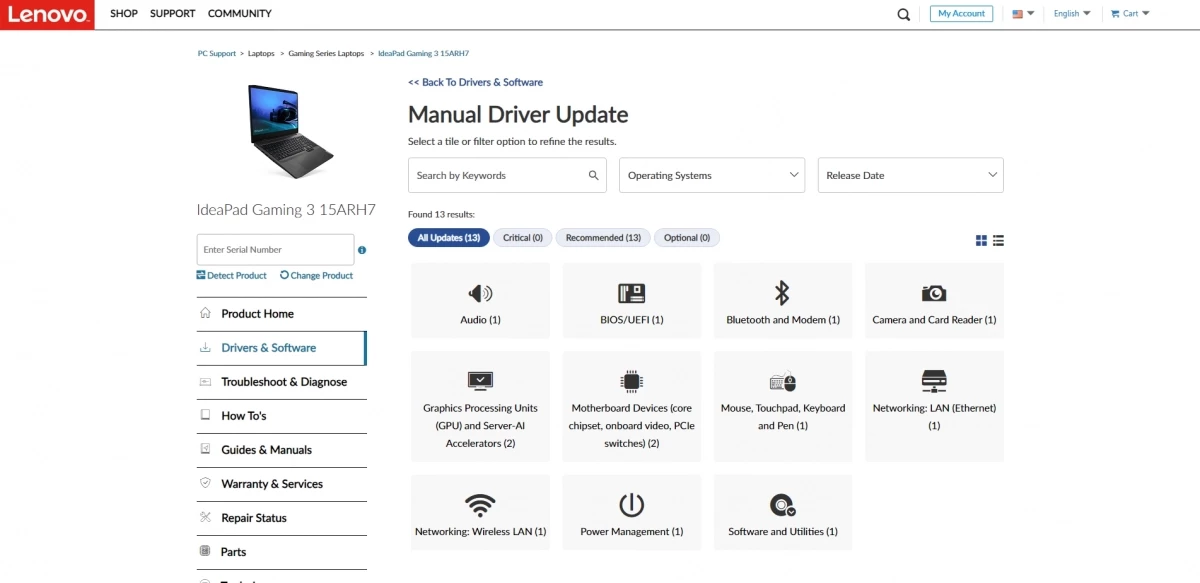Open the country flag dropdown arrow

(1031, 13)
